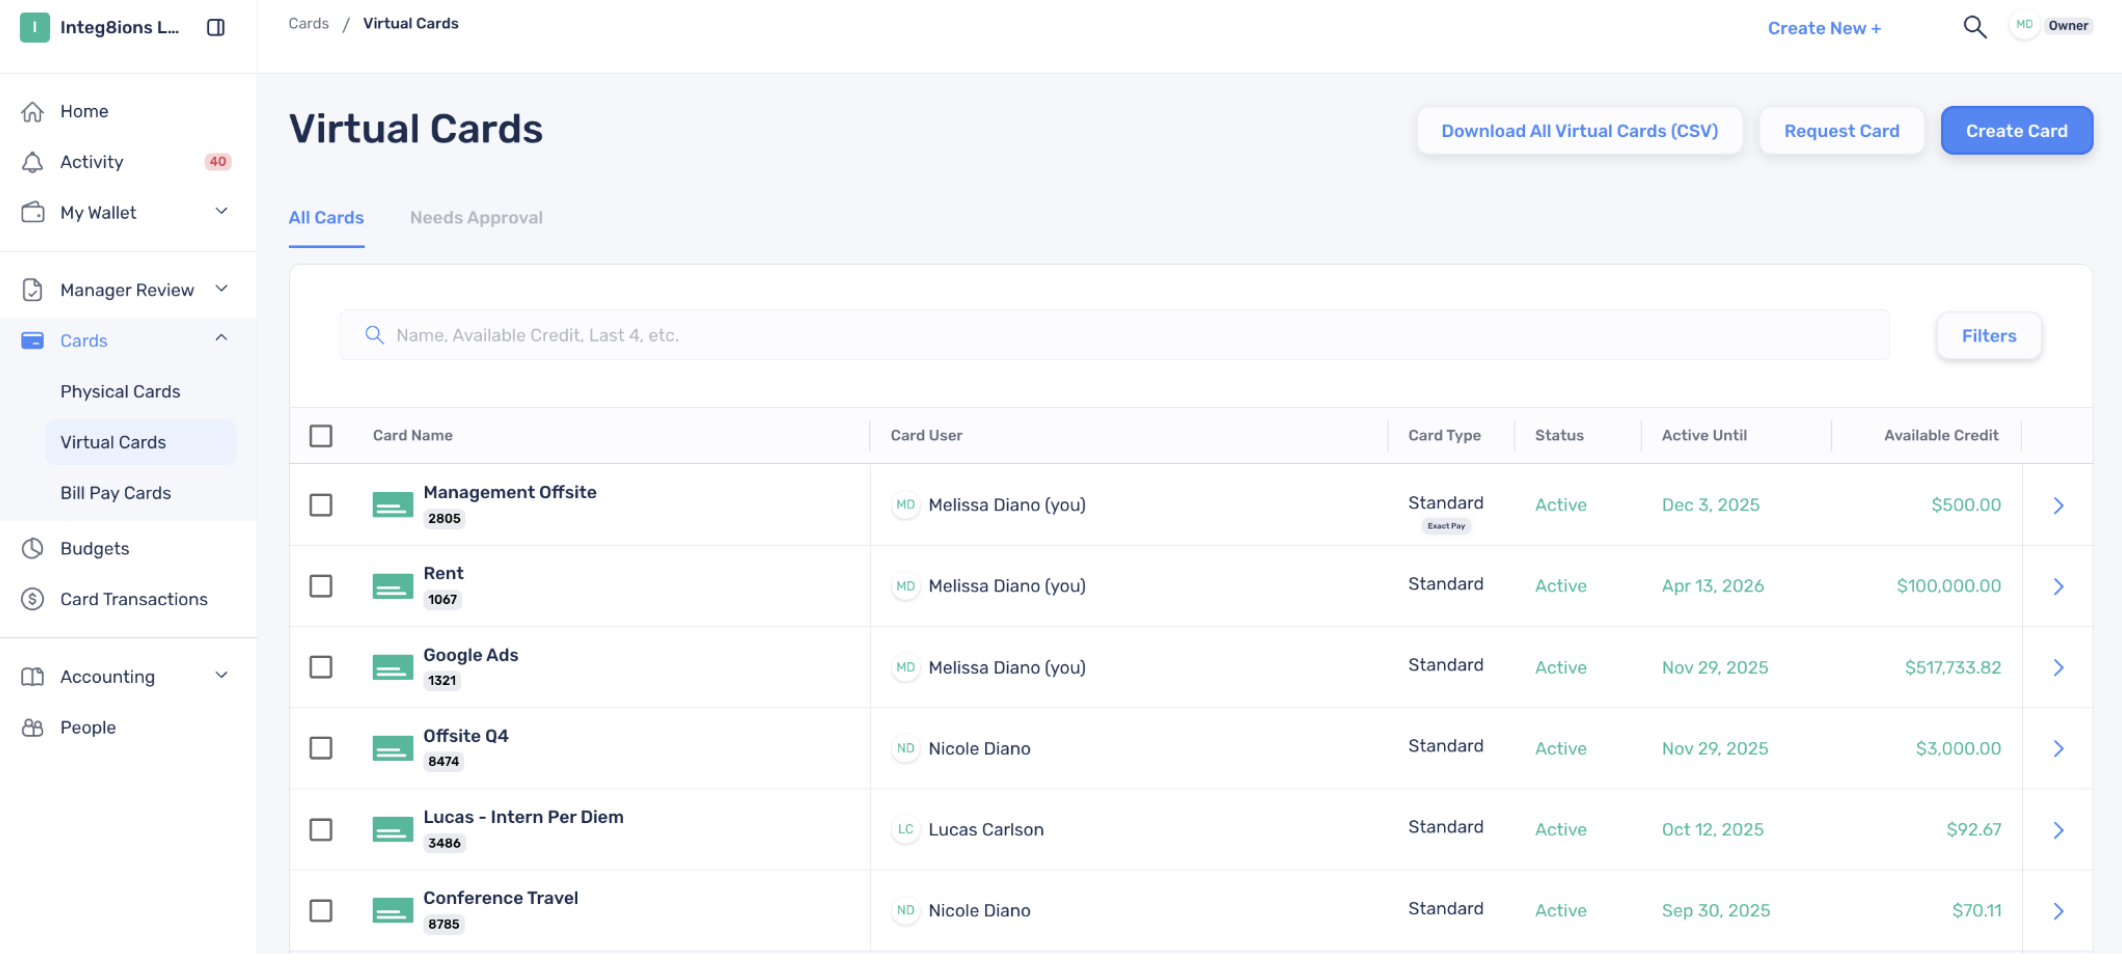The height and width of the screenshot is (976, 2122).
Task: Open the Filters button
Action: [x=1988, y=336]
